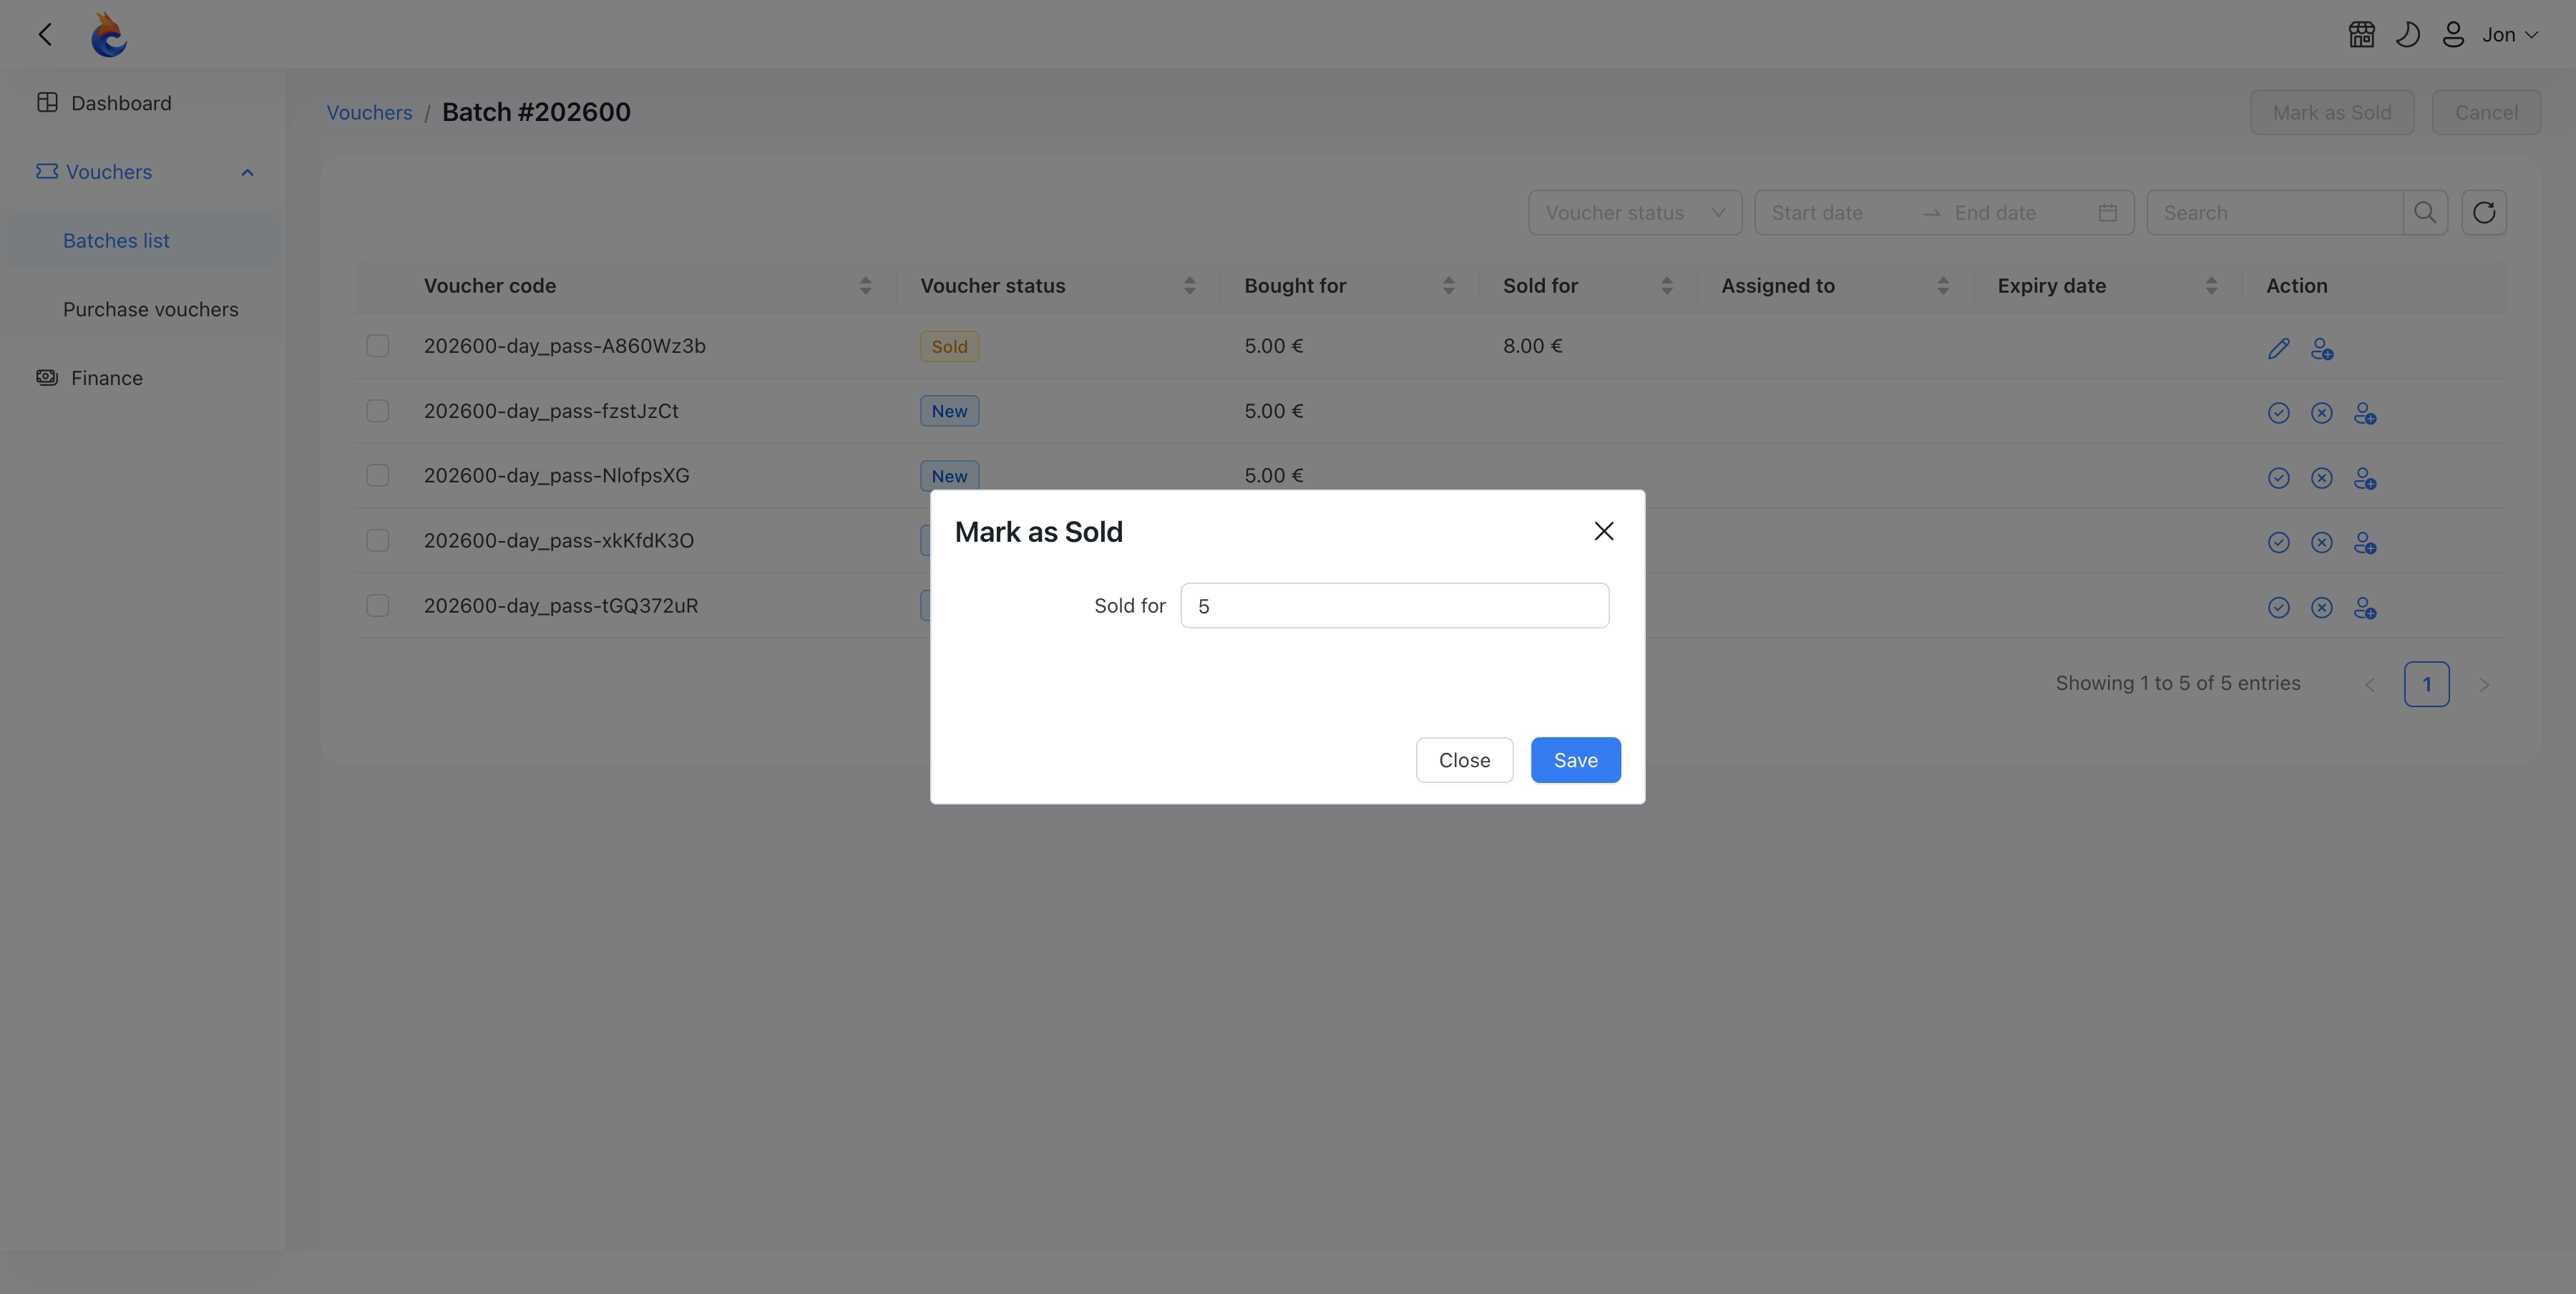The width and height of the screenshot is (2576, 1294).
Task: Go to page 1 in pagination
Action: pos(2426,684)
